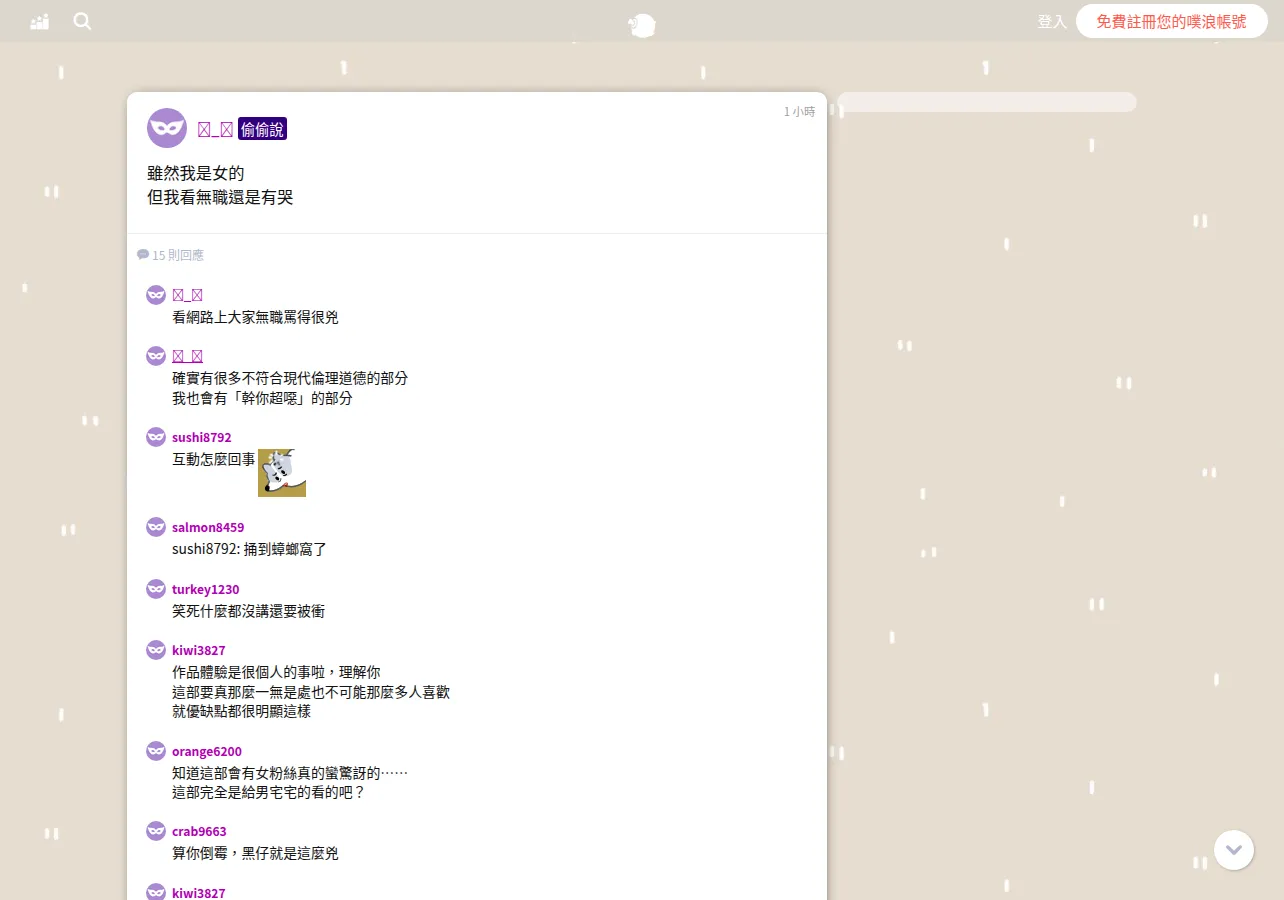Click the community people icon in top bar

click(x=40, y=21)
